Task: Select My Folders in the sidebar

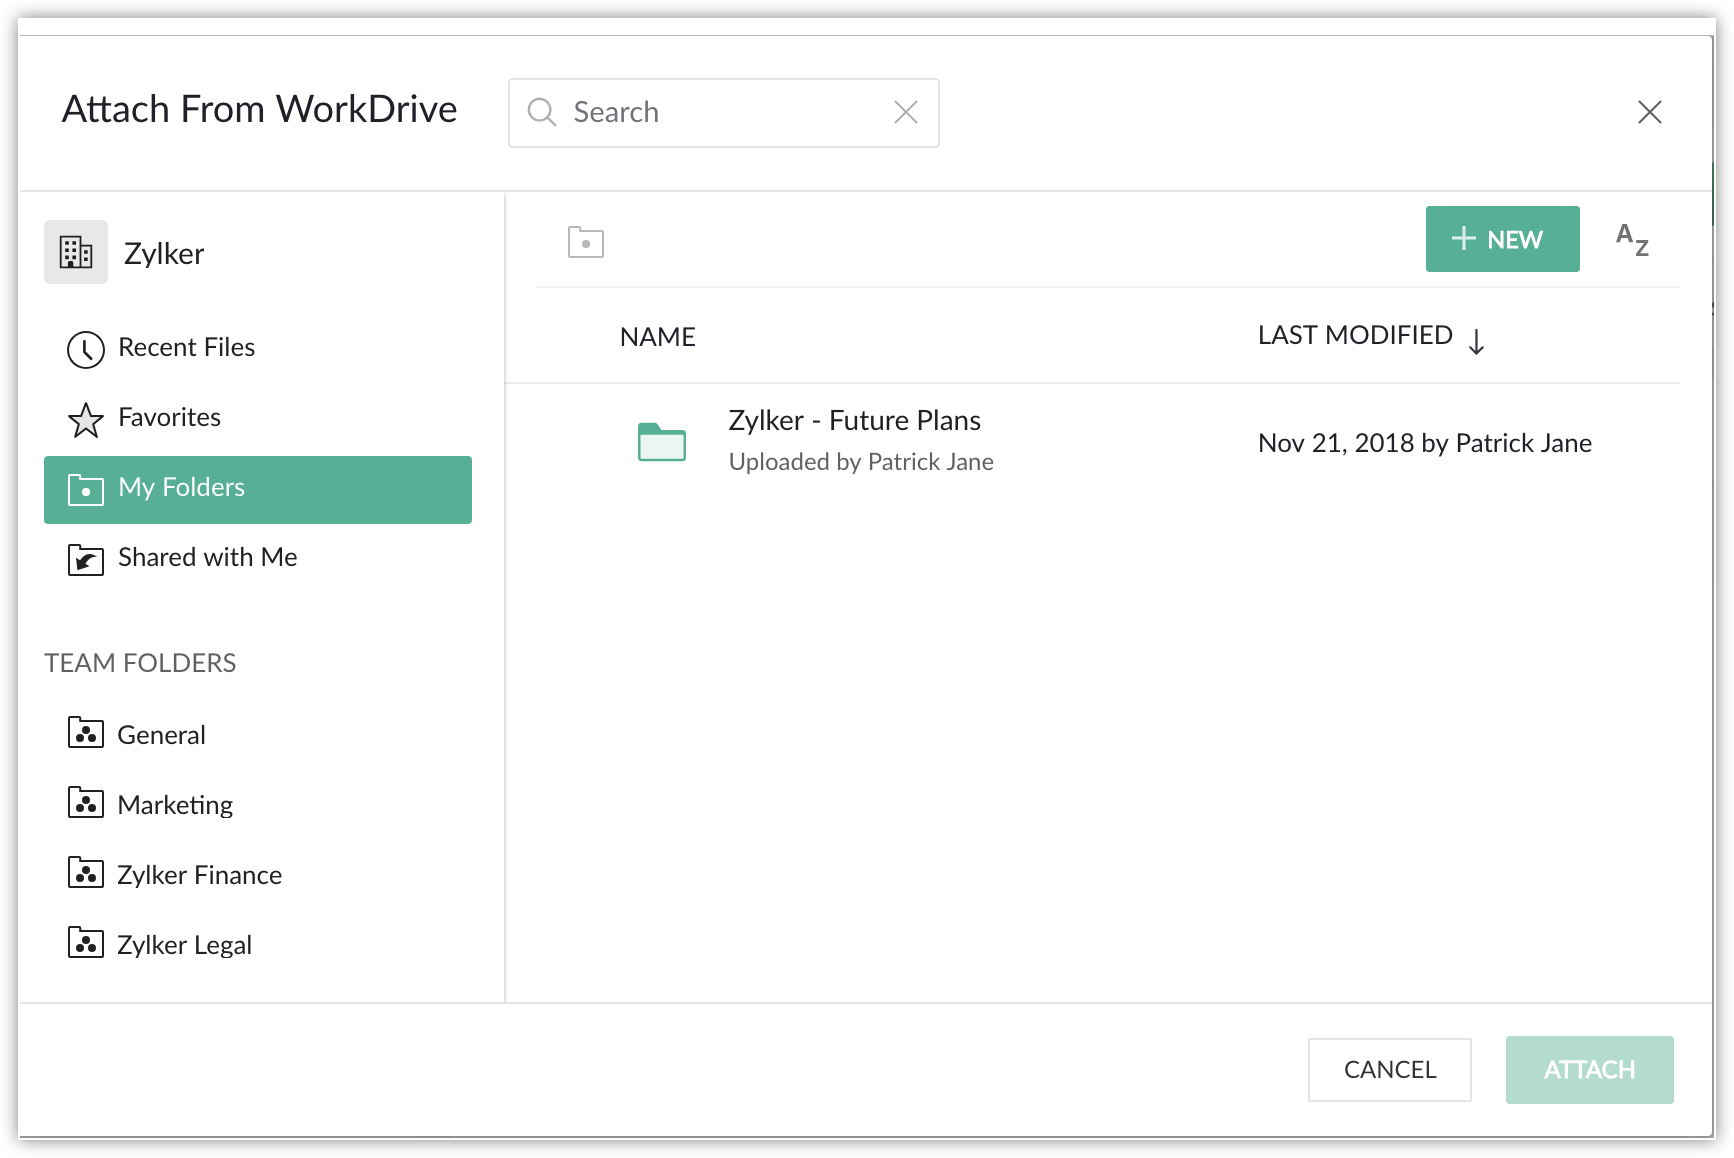Action: coord(257,490)
